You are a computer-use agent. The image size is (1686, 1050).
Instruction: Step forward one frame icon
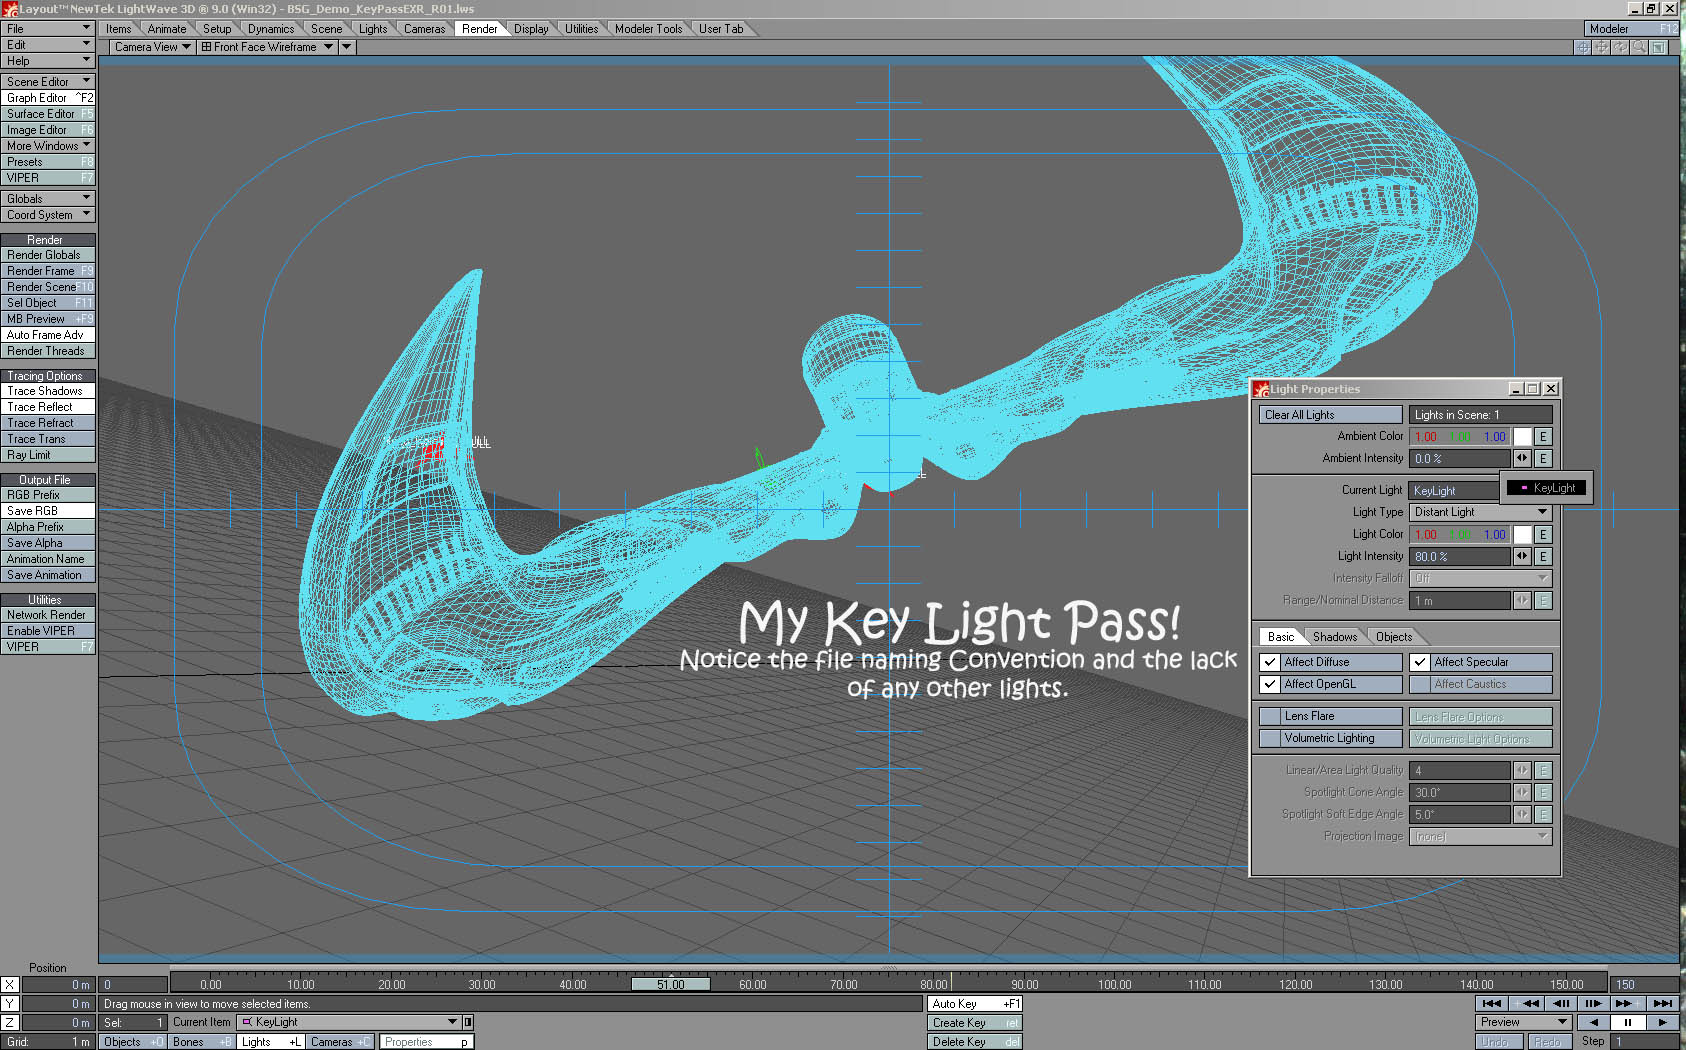pos(1594,1003)
